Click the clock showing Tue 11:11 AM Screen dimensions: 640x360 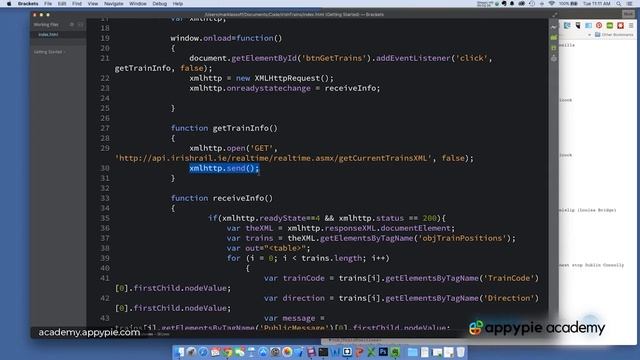[x=596, y=4]
